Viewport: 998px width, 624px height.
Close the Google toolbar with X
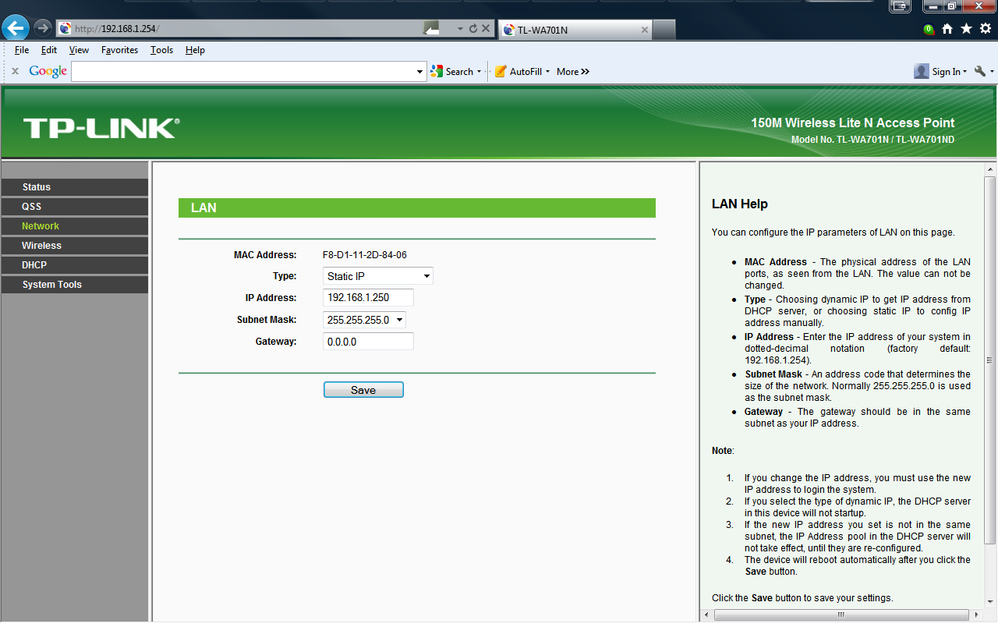[x=15, y=71]
